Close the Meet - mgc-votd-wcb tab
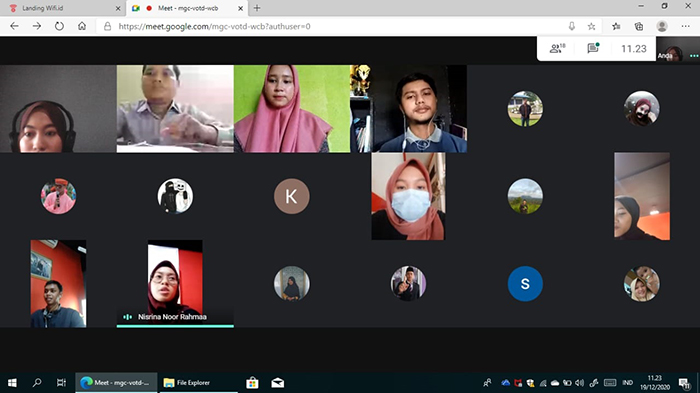This screenshot has width=700, height=393. tap(240, 8)
